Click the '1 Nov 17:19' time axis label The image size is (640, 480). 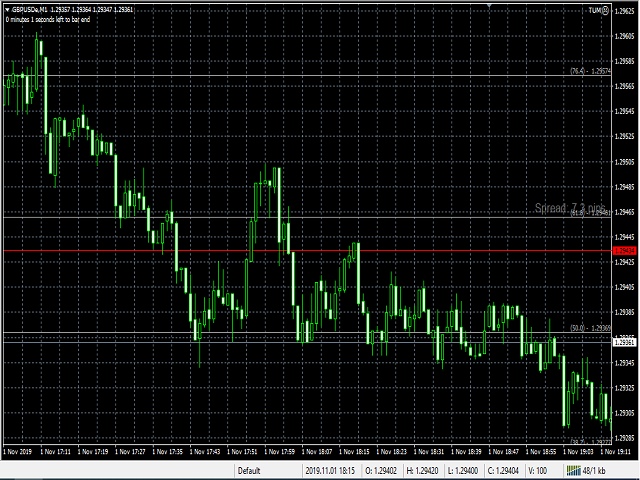pos(93,452)
